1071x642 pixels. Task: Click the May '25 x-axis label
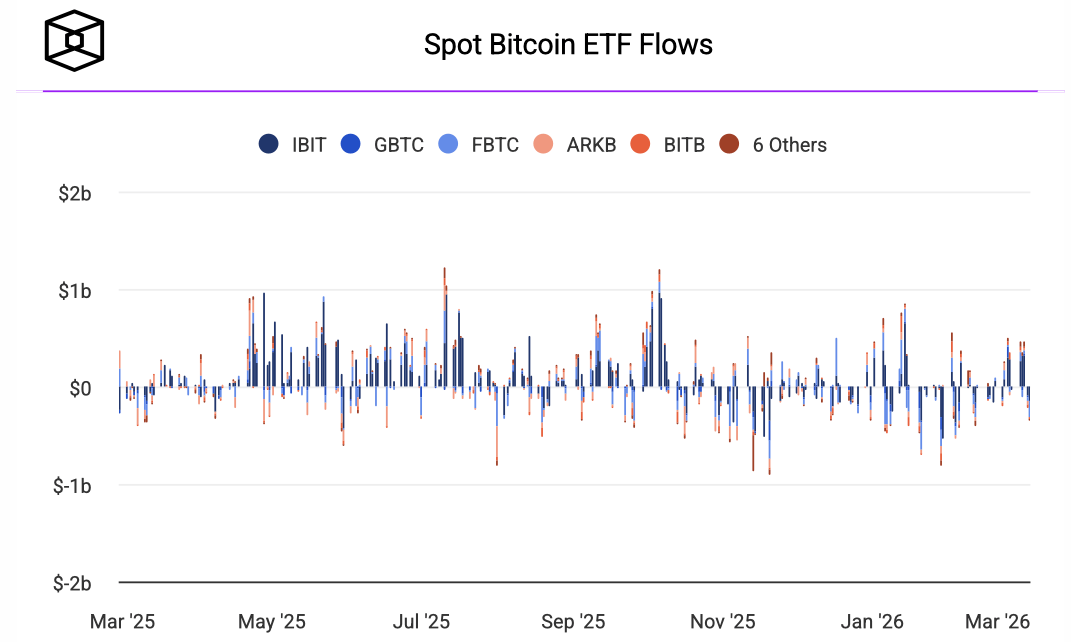click(x=271, y=622)
